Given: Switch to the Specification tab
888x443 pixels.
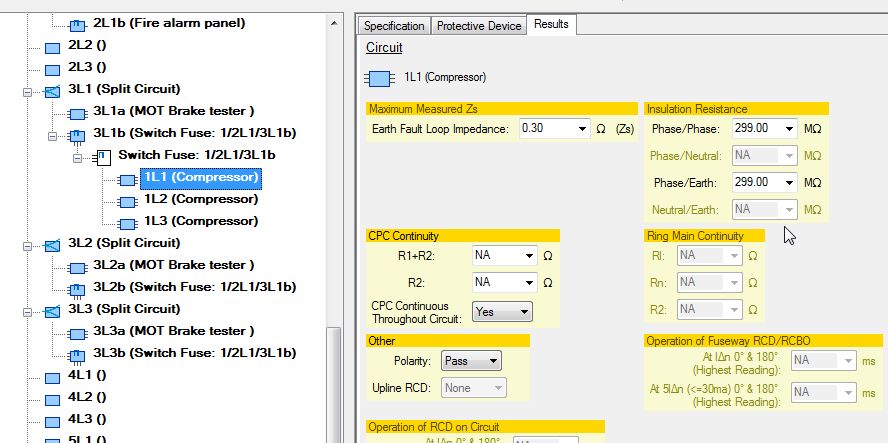Looking at the screenshot, I should click(x=394, y=26).
